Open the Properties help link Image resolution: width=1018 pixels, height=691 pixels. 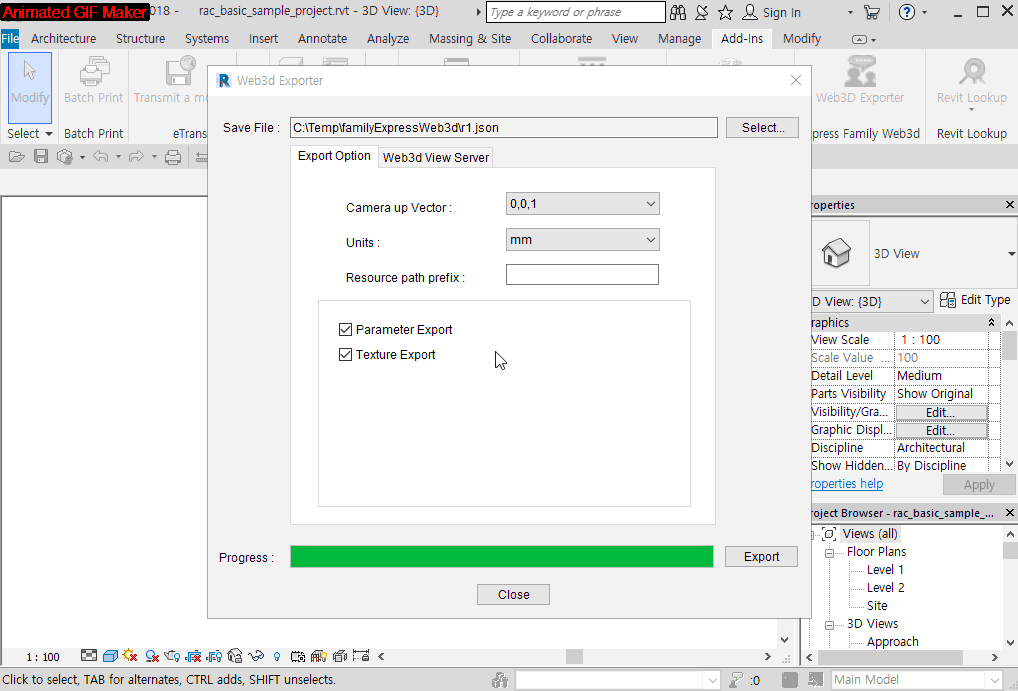point(847,484)
